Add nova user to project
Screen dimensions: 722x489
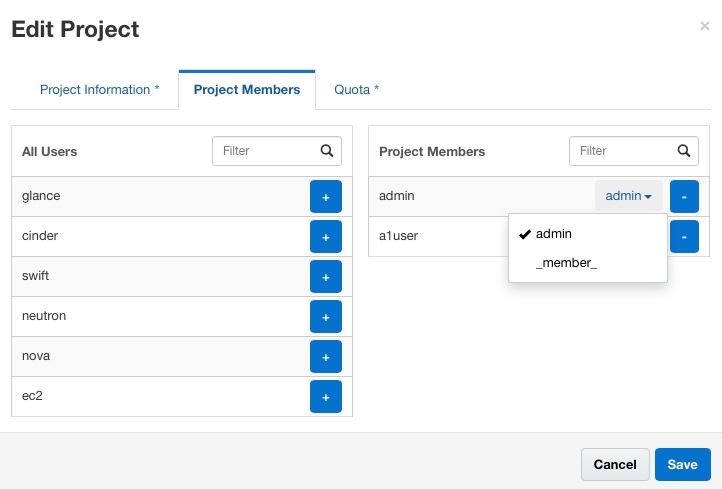point(326,356)
